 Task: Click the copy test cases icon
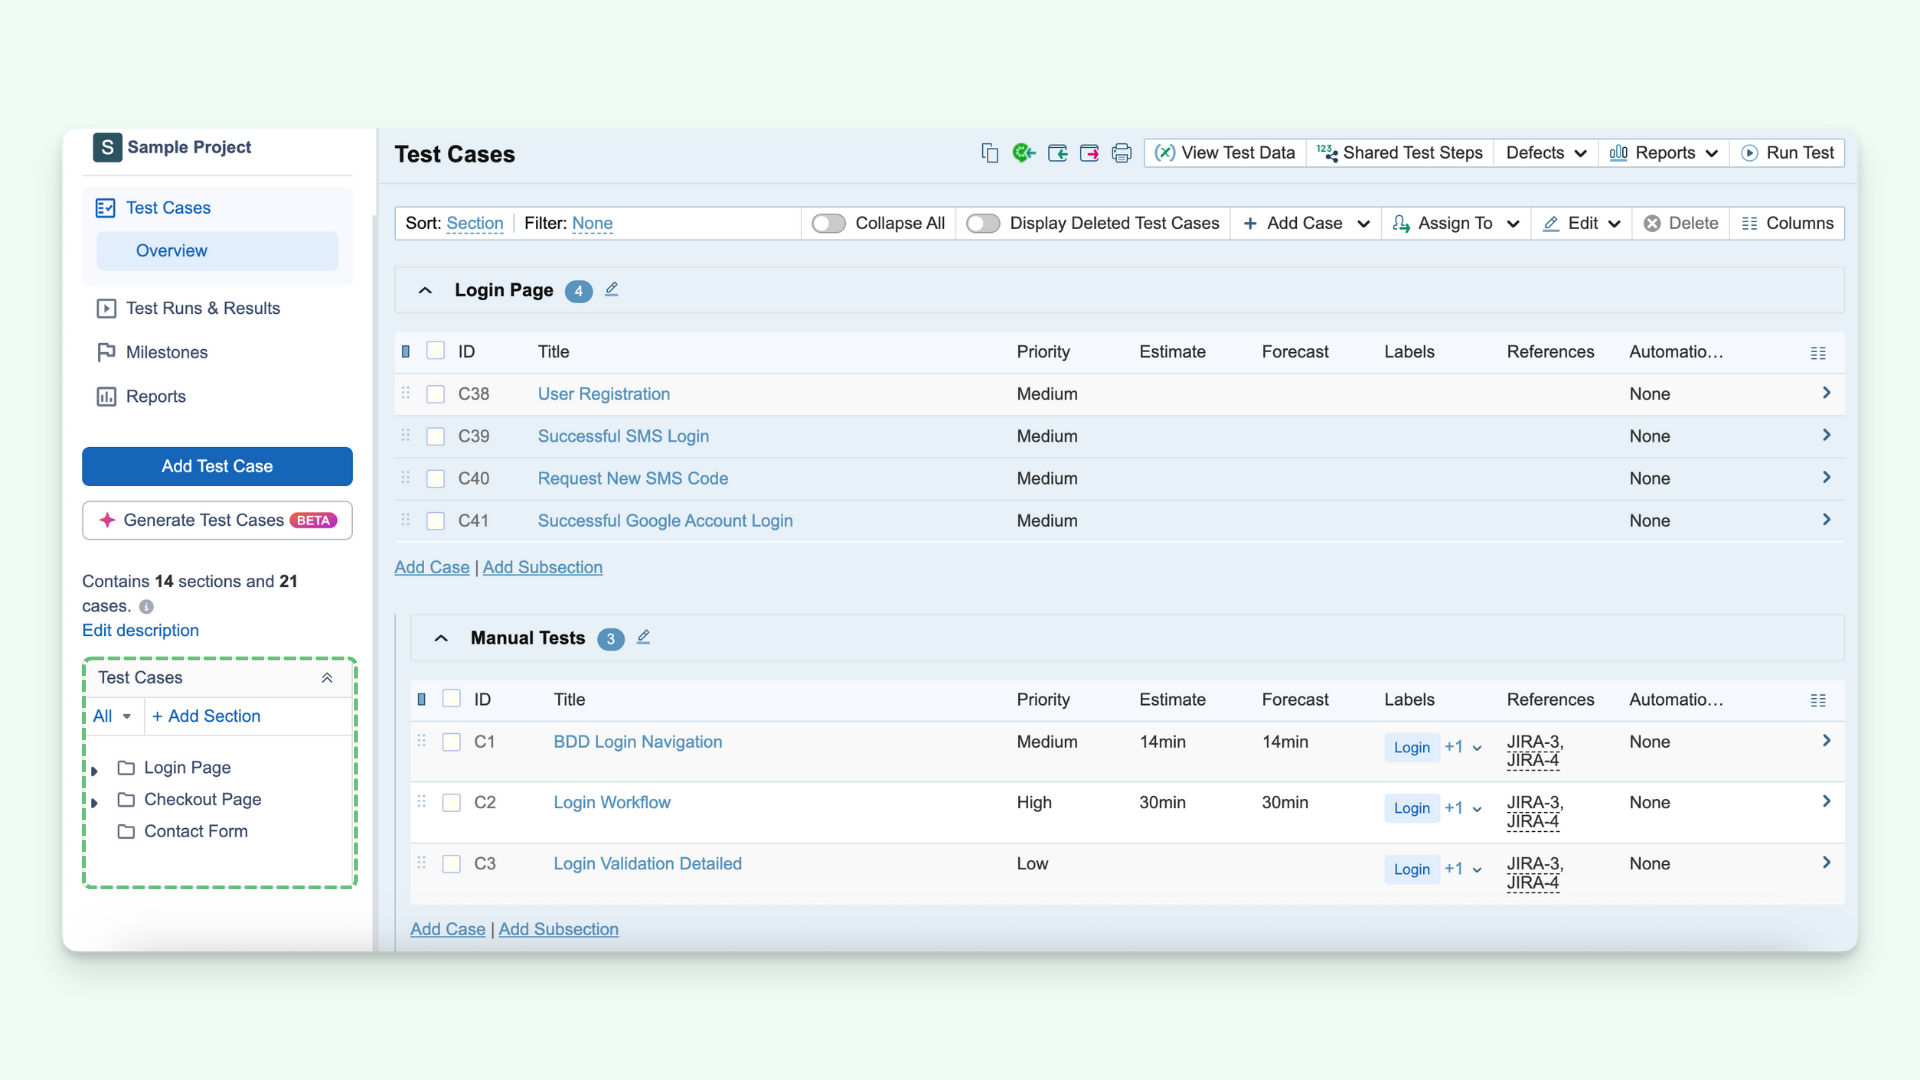990,153
